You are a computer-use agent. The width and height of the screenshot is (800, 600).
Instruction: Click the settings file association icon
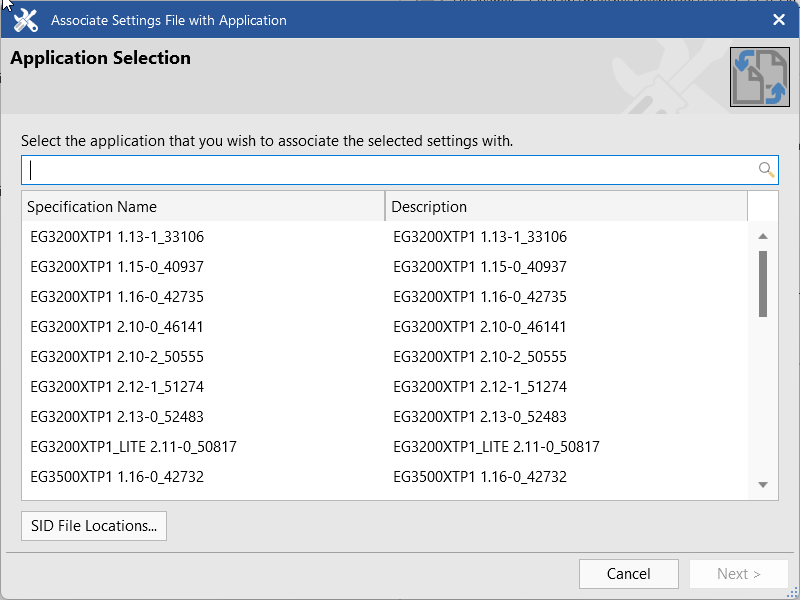point(759,77)
